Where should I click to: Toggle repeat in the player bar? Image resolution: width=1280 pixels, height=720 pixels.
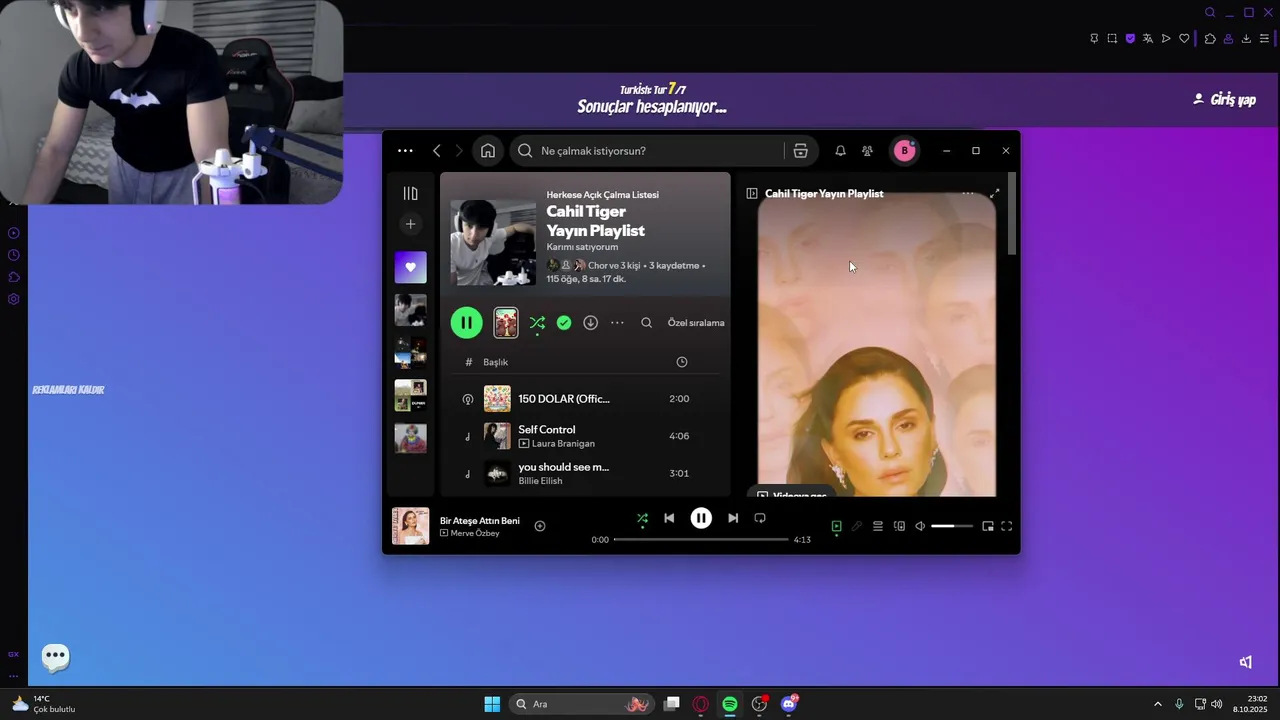click(x=760, y=518)
